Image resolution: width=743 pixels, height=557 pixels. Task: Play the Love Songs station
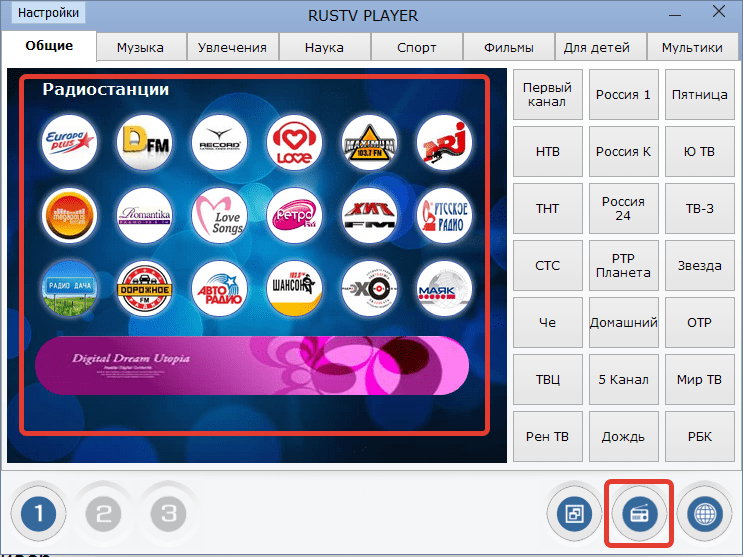pyautogui.click(x=219, y=216)
